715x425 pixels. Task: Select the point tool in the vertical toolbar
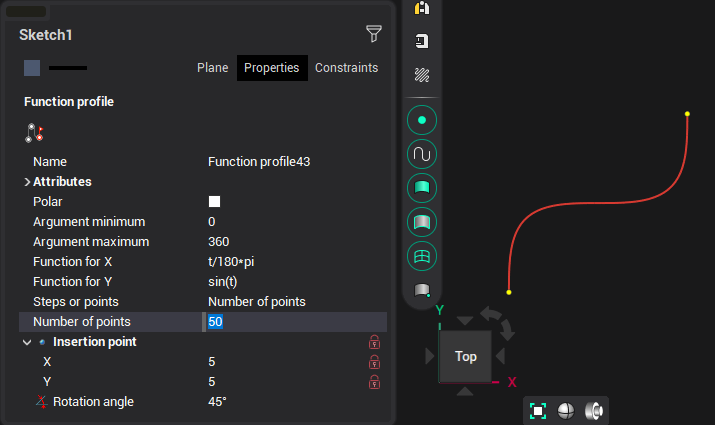click(x=422, y=121)
